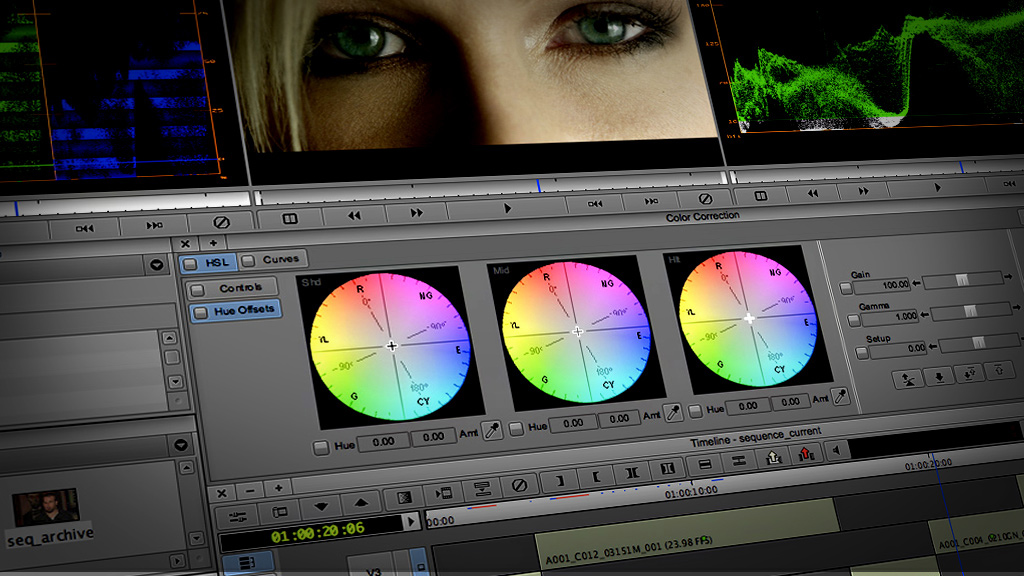Toggle the Gamma enable checkbox
The height and width of the screenshot is (576, 1024).
(852, 320)
